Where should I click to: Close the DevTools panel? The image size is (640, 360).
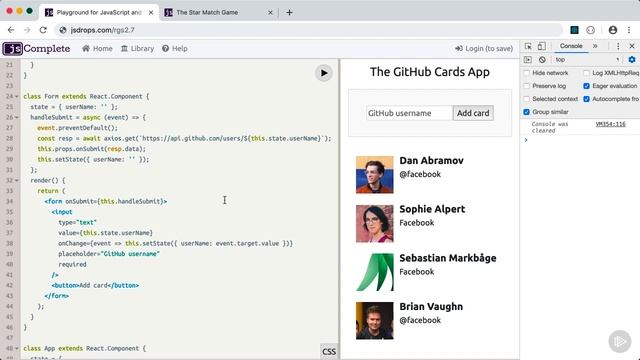[x=632, y=46]
